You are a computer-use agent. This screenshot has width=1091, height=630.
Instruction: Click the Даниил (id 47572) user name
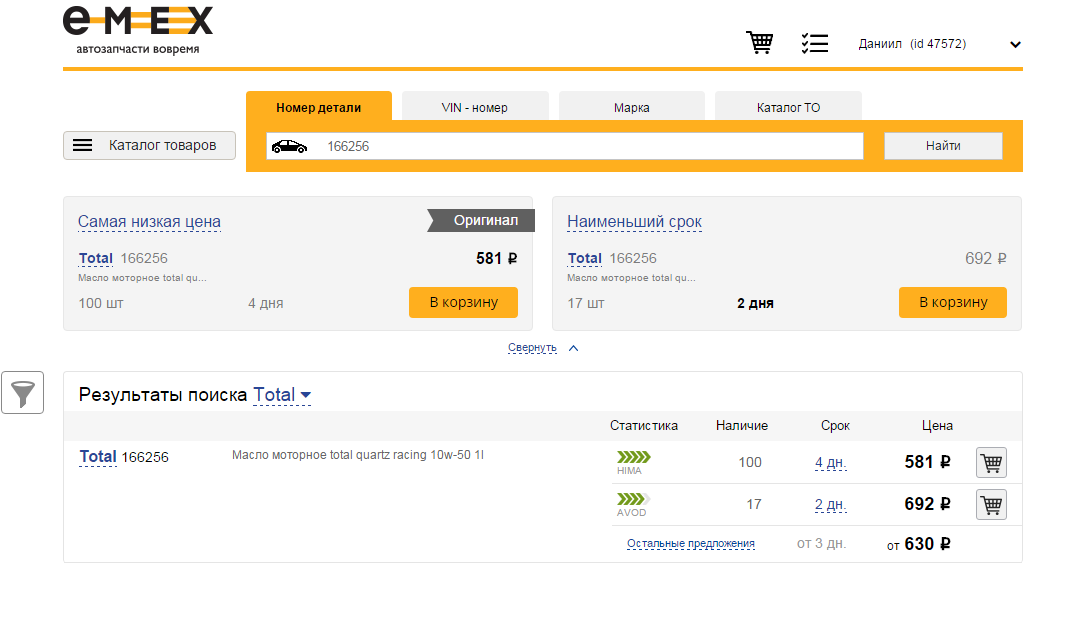pos(912,44)
